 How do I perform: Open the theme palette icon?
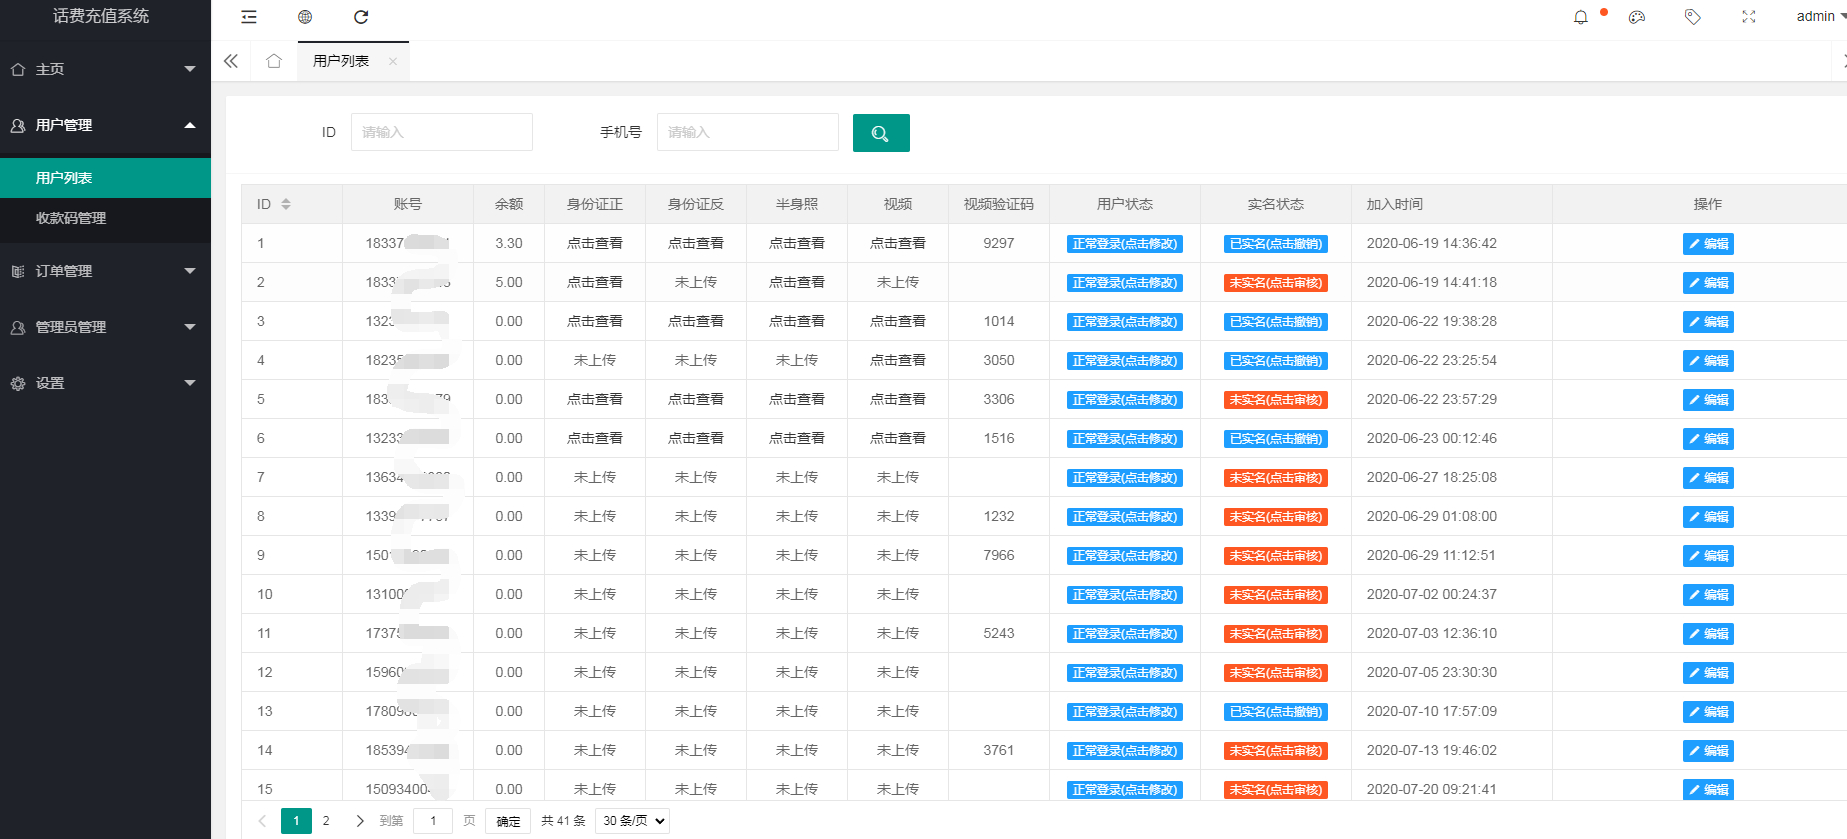coord(1637,17)
